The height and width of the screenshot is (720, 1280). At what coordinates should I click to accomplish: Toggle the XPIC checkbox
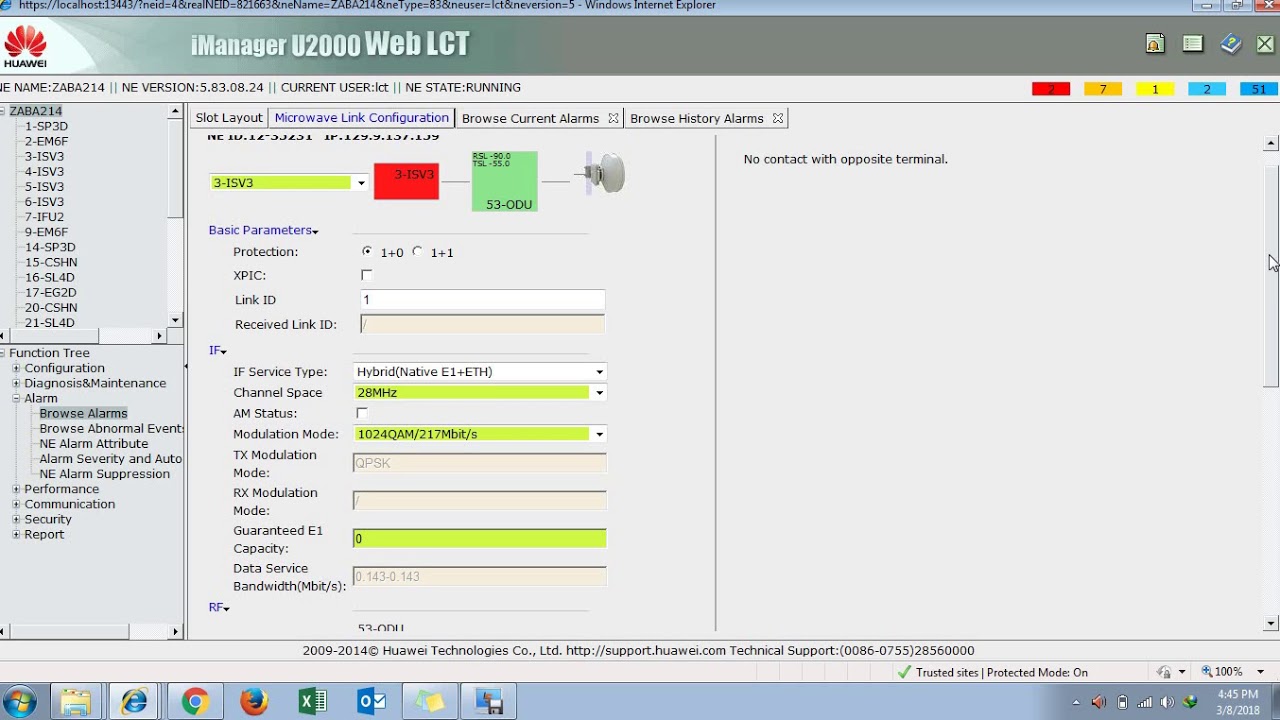[366, 275]
